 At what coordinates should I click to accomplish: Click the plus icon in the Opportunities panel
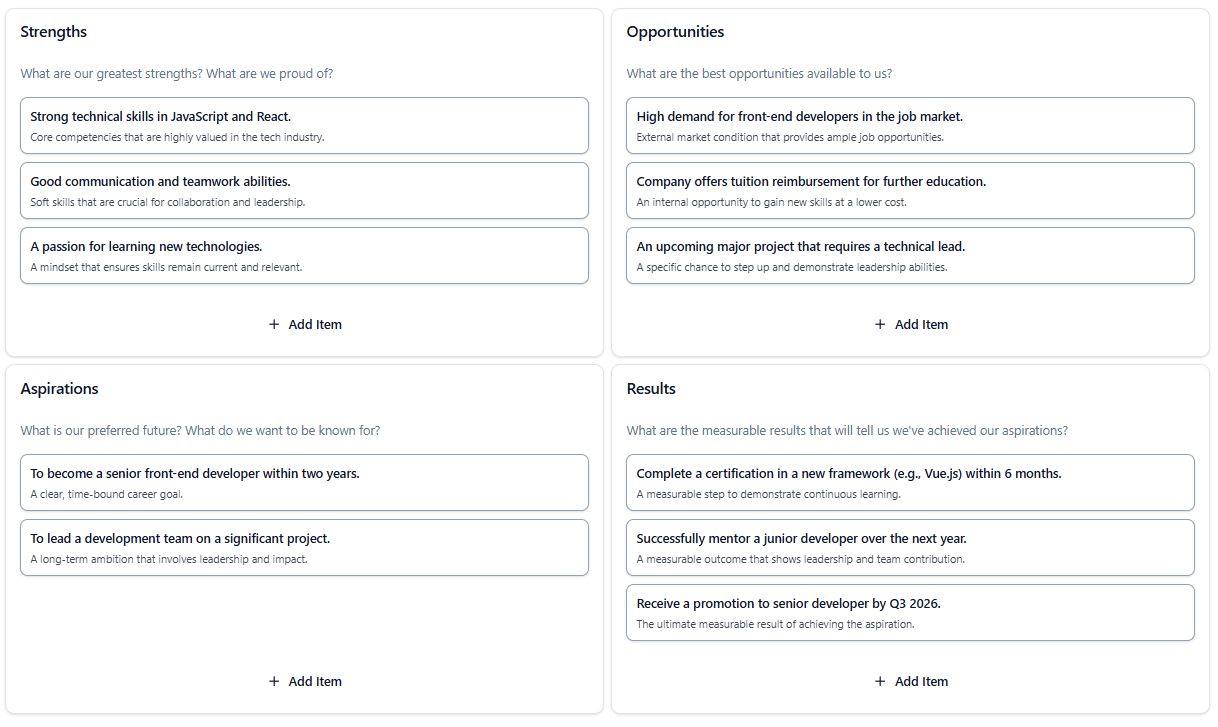tap(880, 324)
